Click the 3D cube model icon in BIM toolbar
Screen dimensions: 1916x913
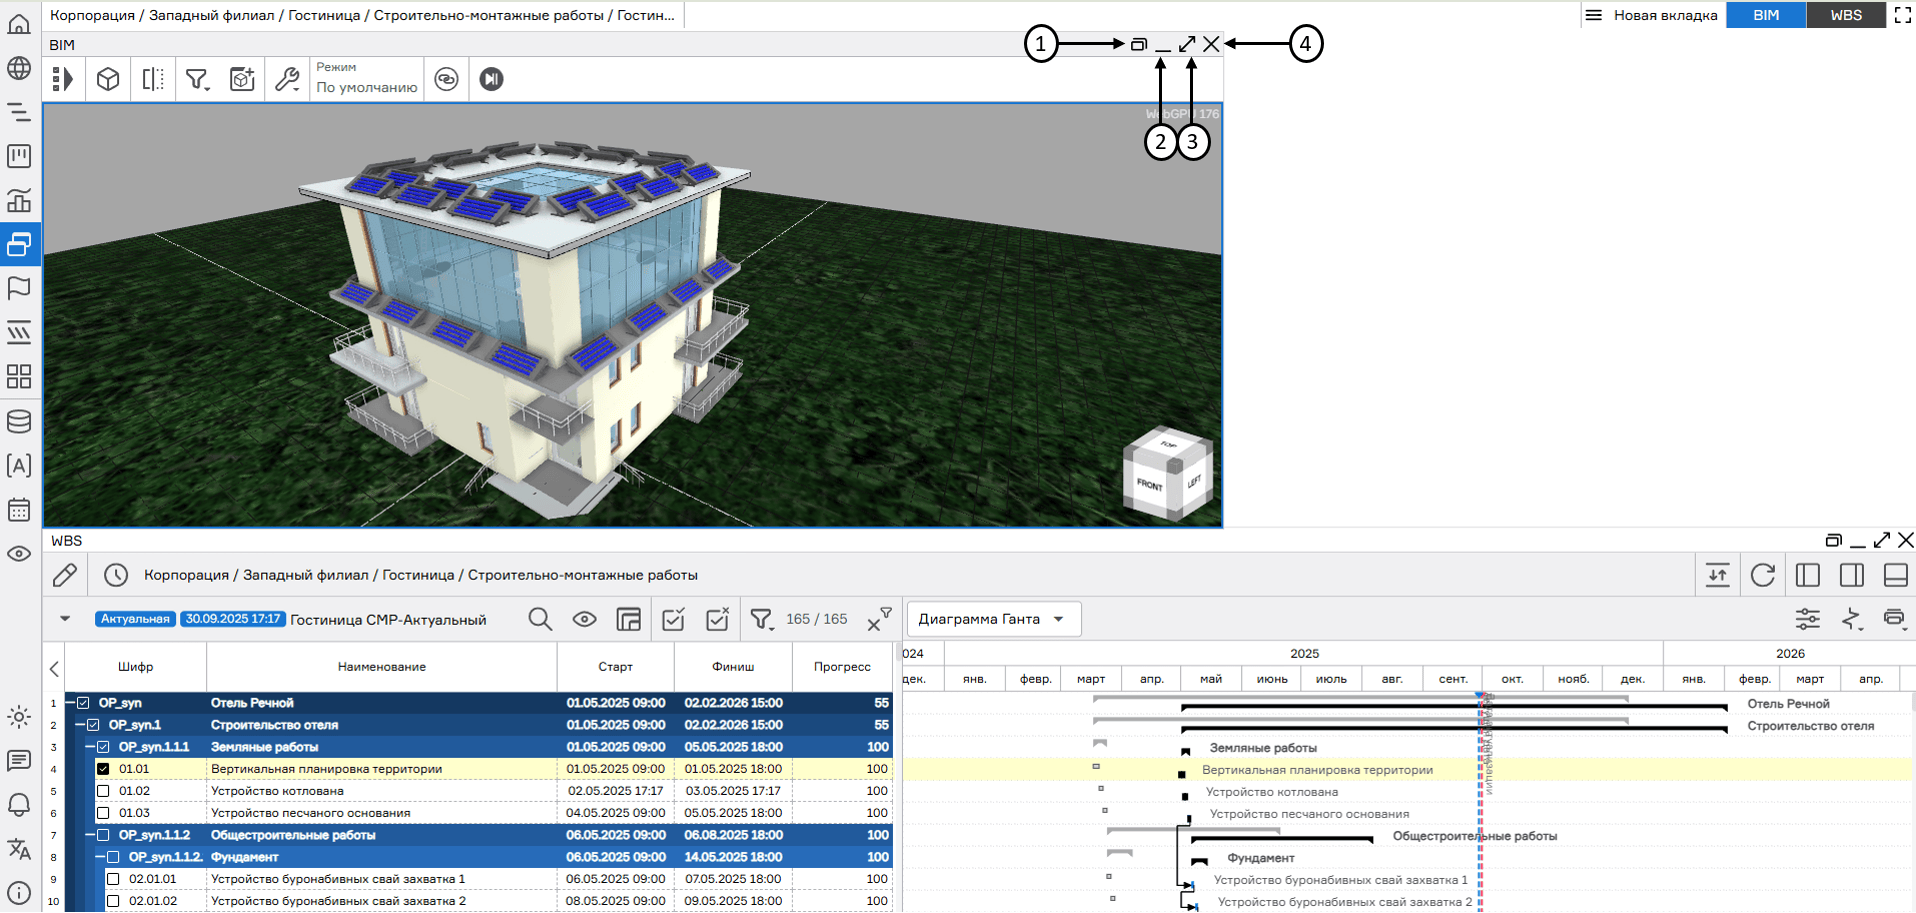pos(108,79)
